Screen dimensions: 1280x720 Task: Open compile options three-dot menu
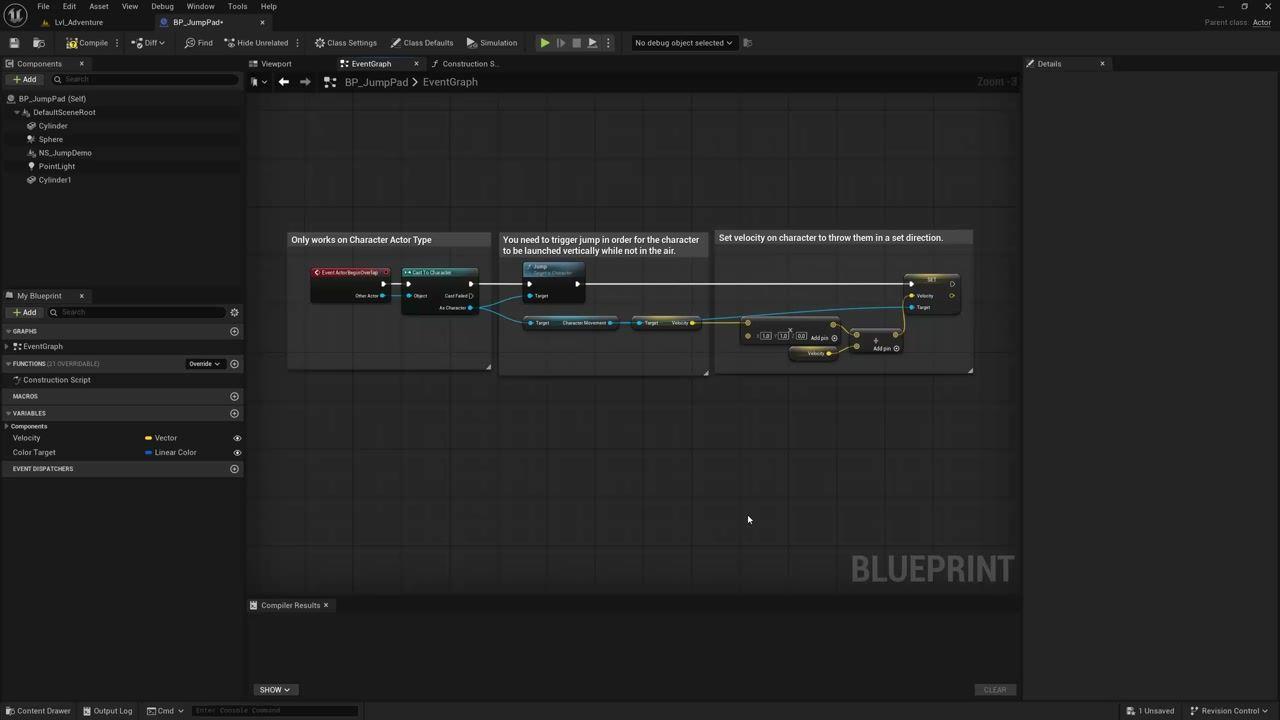[117, 43]
